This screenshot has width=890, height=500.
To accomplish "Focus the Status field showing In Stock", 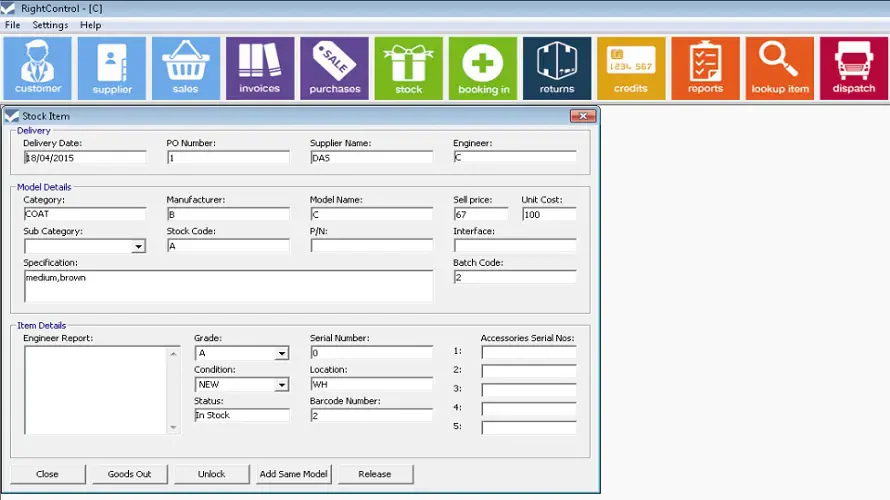I will (x=242, y=415).
